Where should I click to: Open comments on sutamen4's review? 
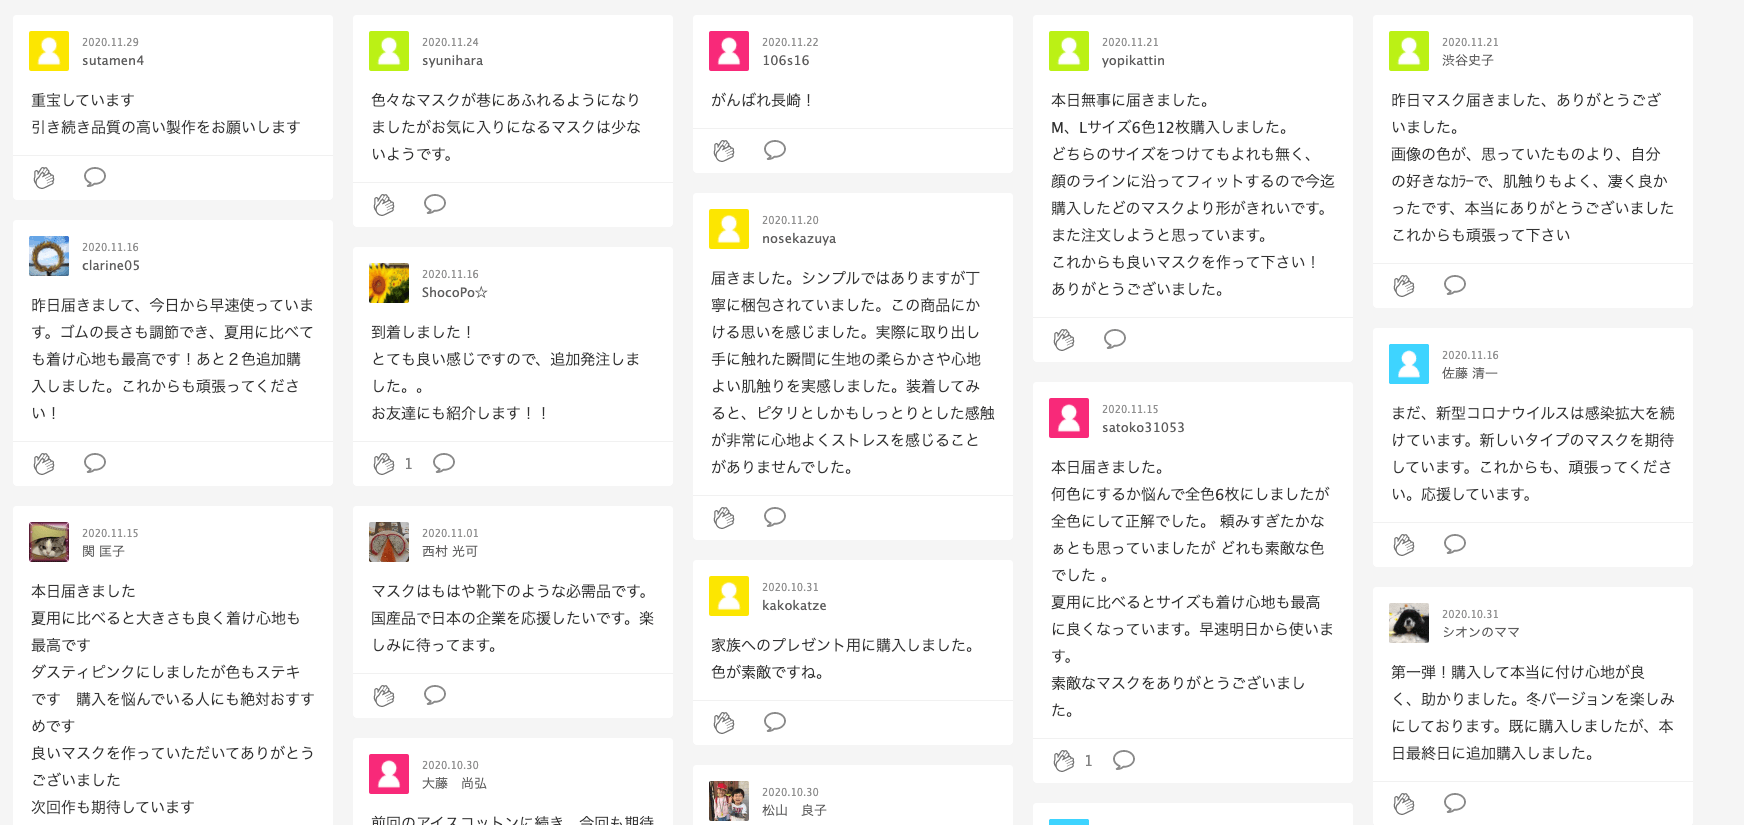(95, 177)
